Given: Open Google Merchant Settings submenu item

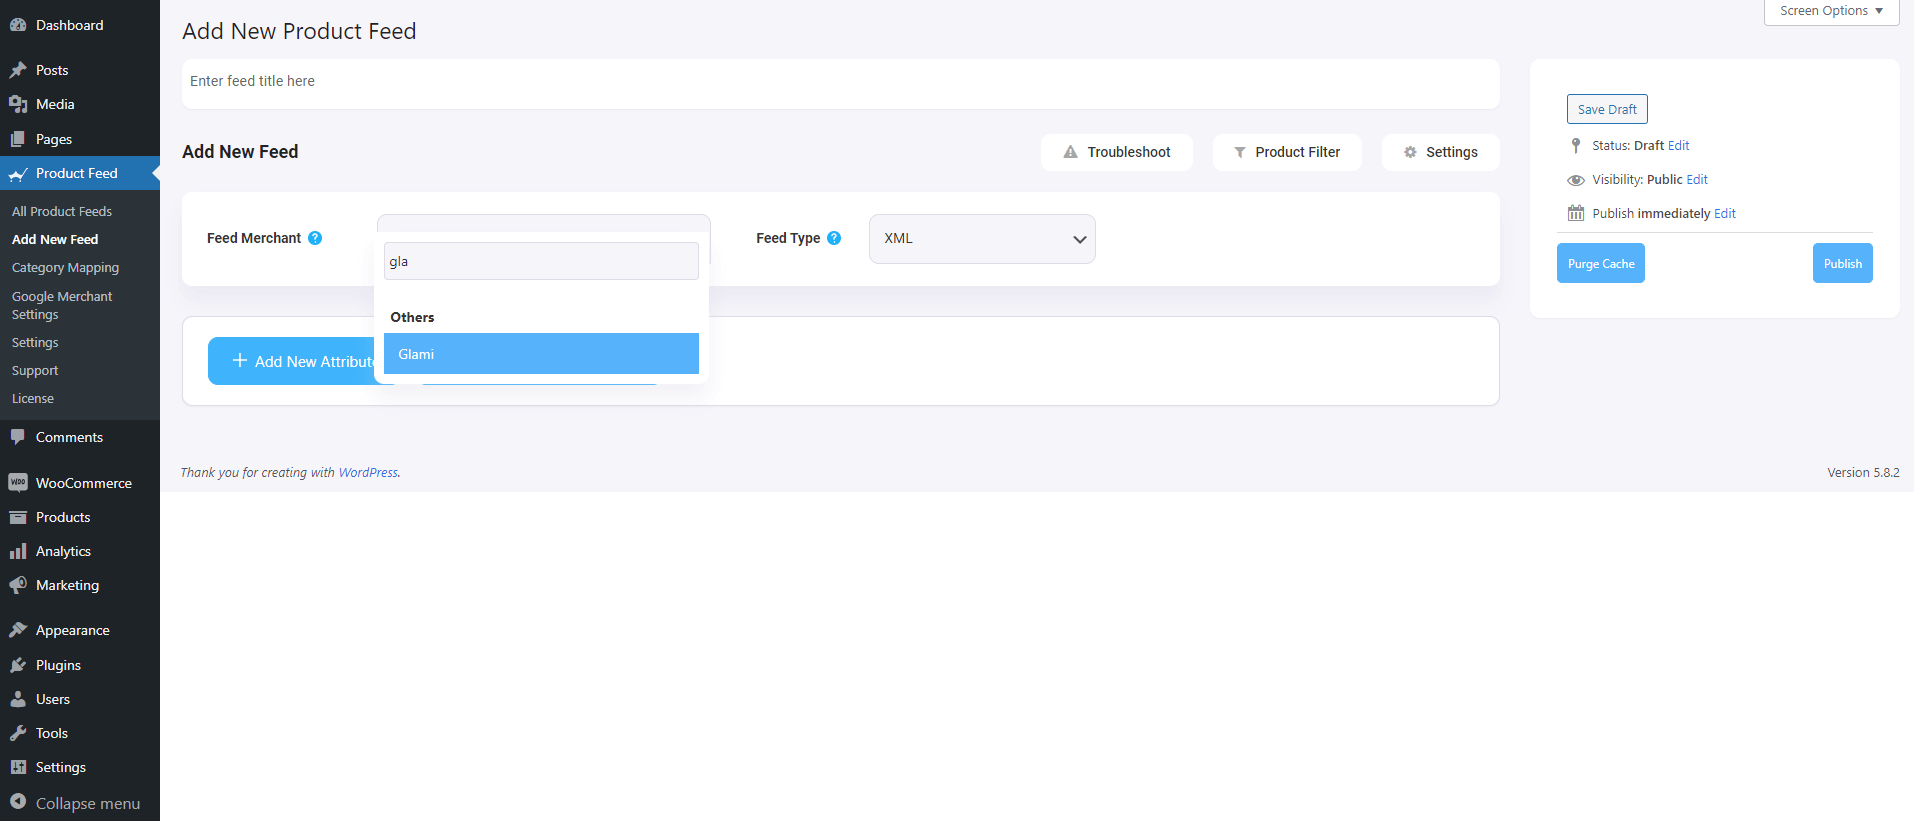Looking at the screenshot, I should (62, 305).
